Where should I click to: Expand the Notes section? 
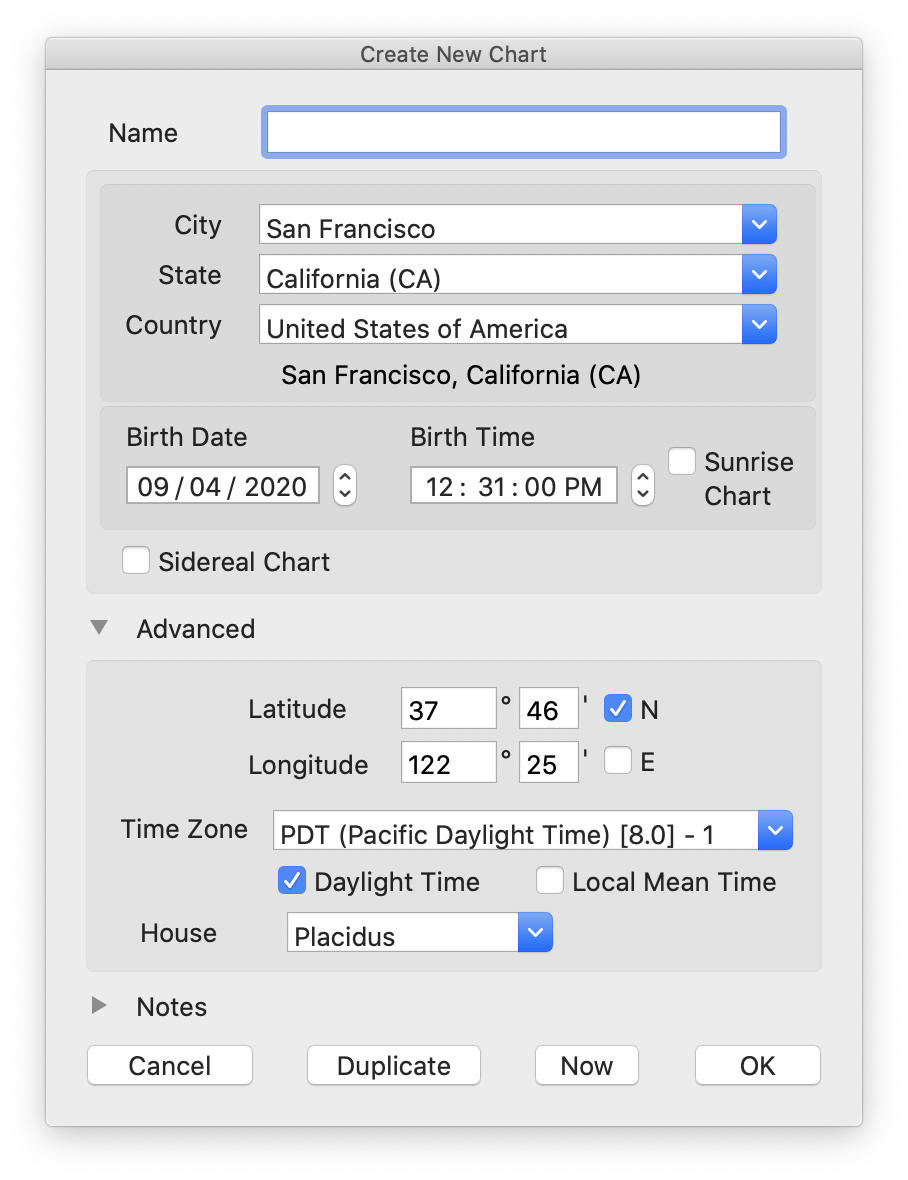[99, 1006]
